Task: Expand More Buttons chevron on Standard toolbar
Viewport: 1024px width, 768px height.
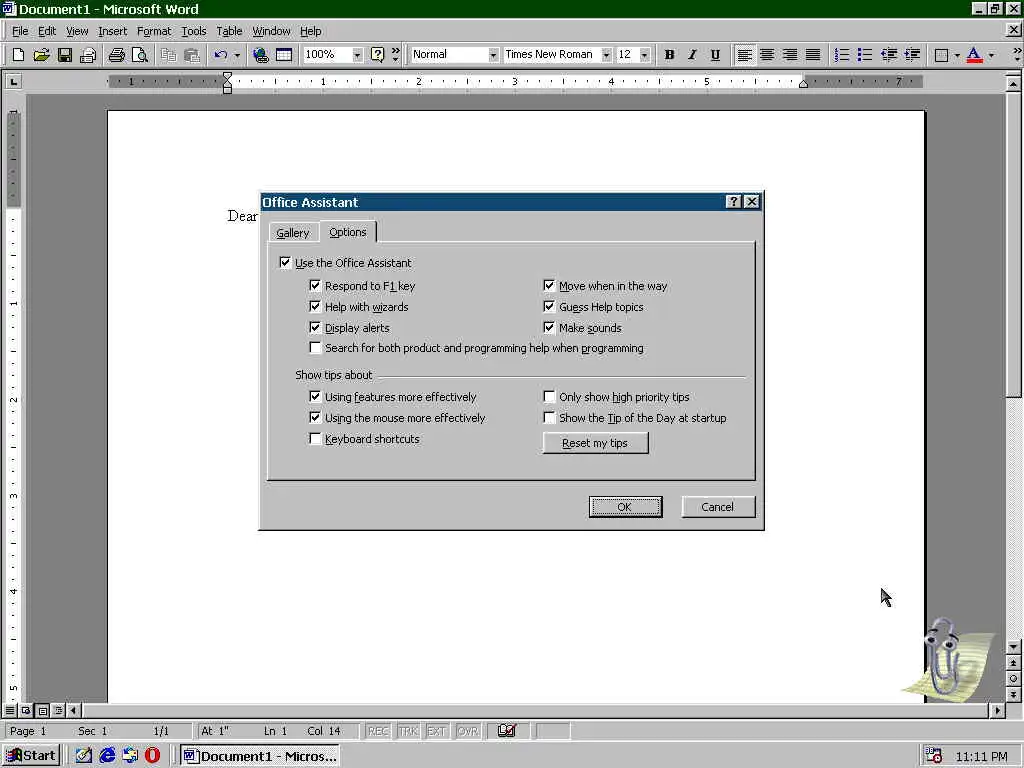Action: [x=395, y=55]
